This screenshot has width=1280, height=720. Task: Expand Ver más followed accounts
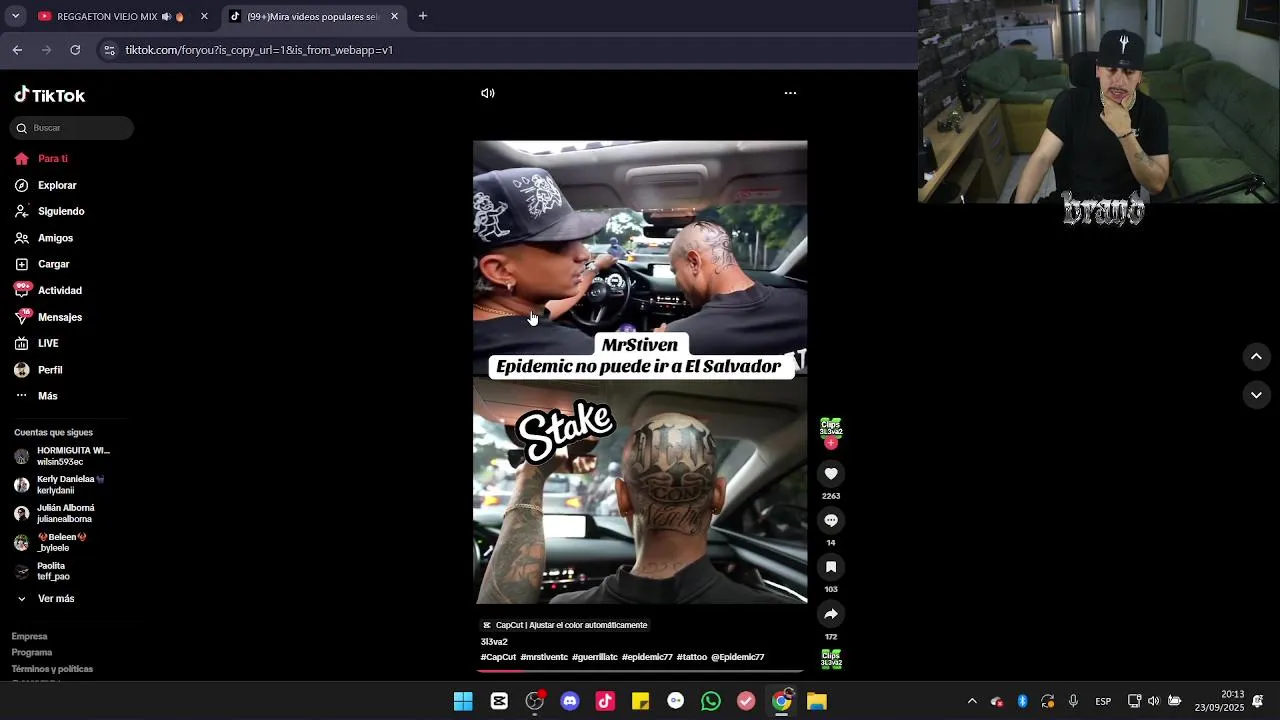[45, 599]
